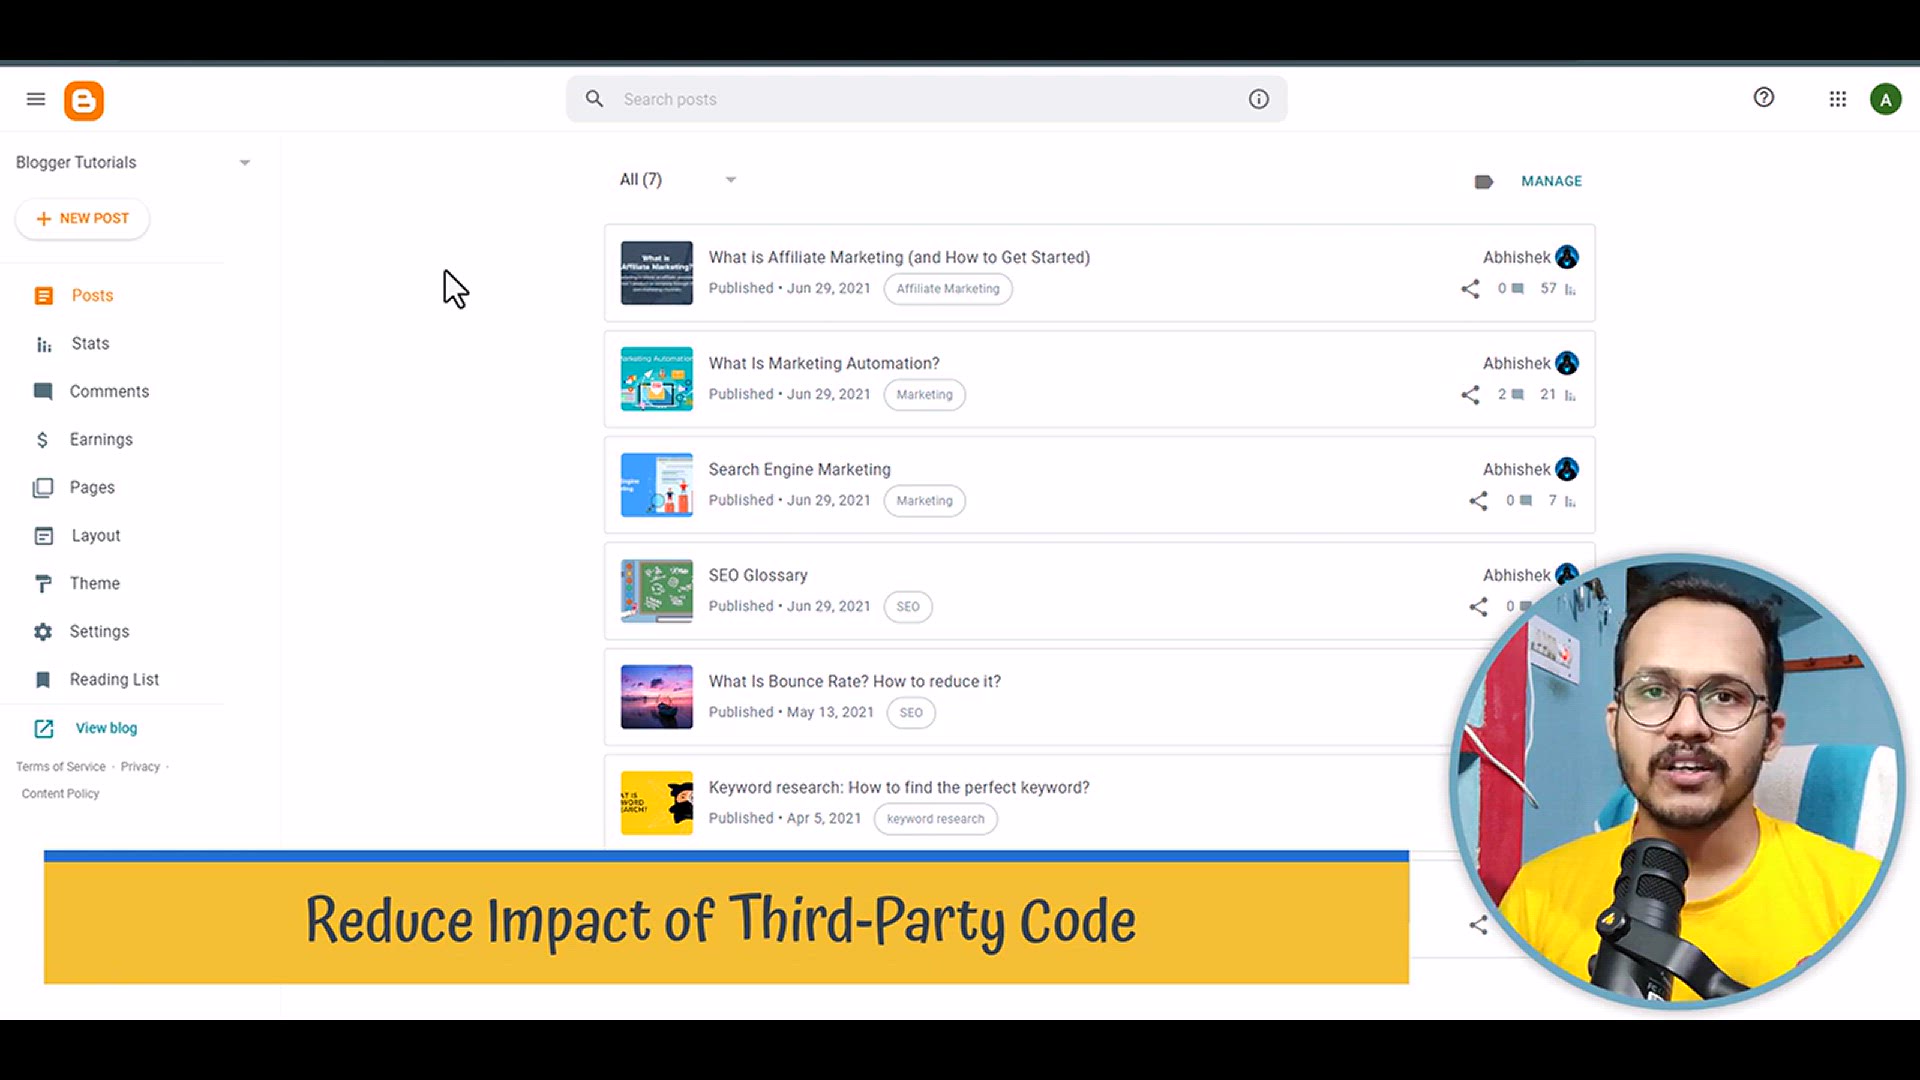Share the Affiliate Marketing post
Viewport: 1920px width, 1080px height.
point(1470,289)
